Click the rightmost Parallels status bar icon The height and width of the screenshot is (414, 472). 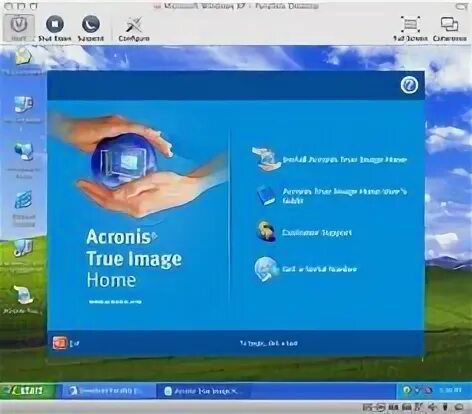(459, 407)
